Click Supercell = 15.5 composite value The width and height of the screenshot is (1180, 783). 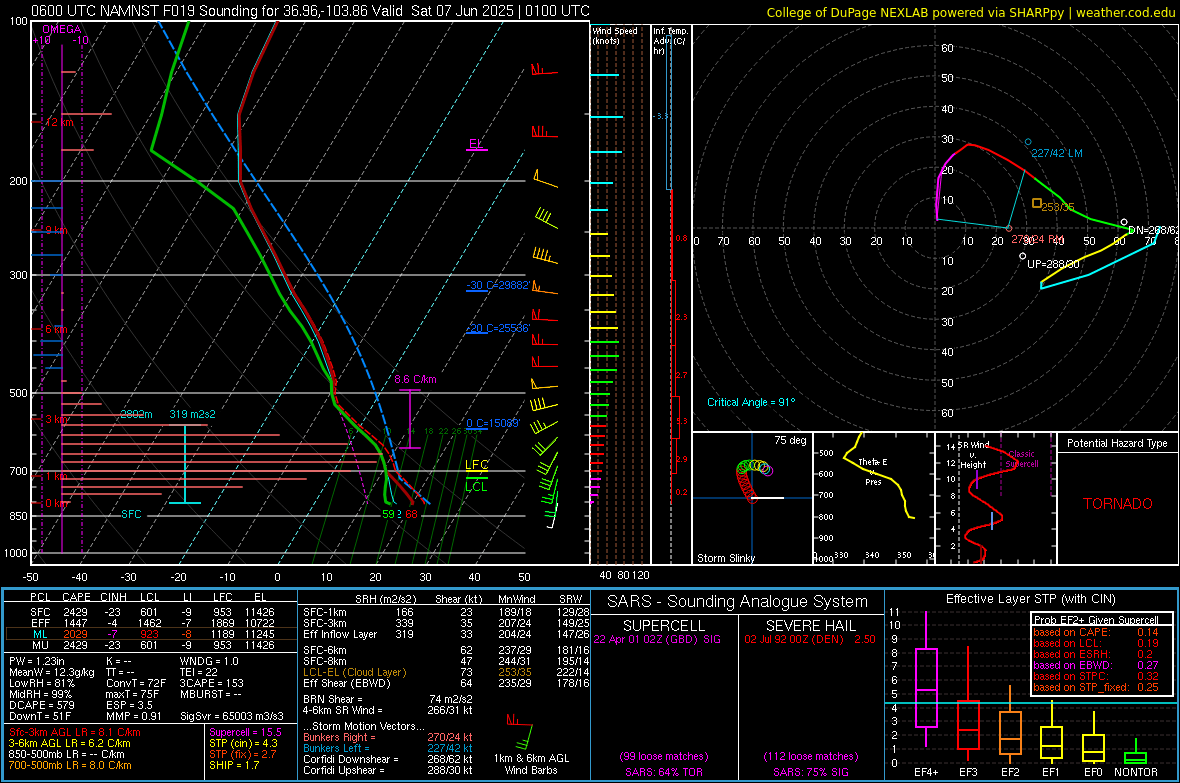(x=245, y=733)
